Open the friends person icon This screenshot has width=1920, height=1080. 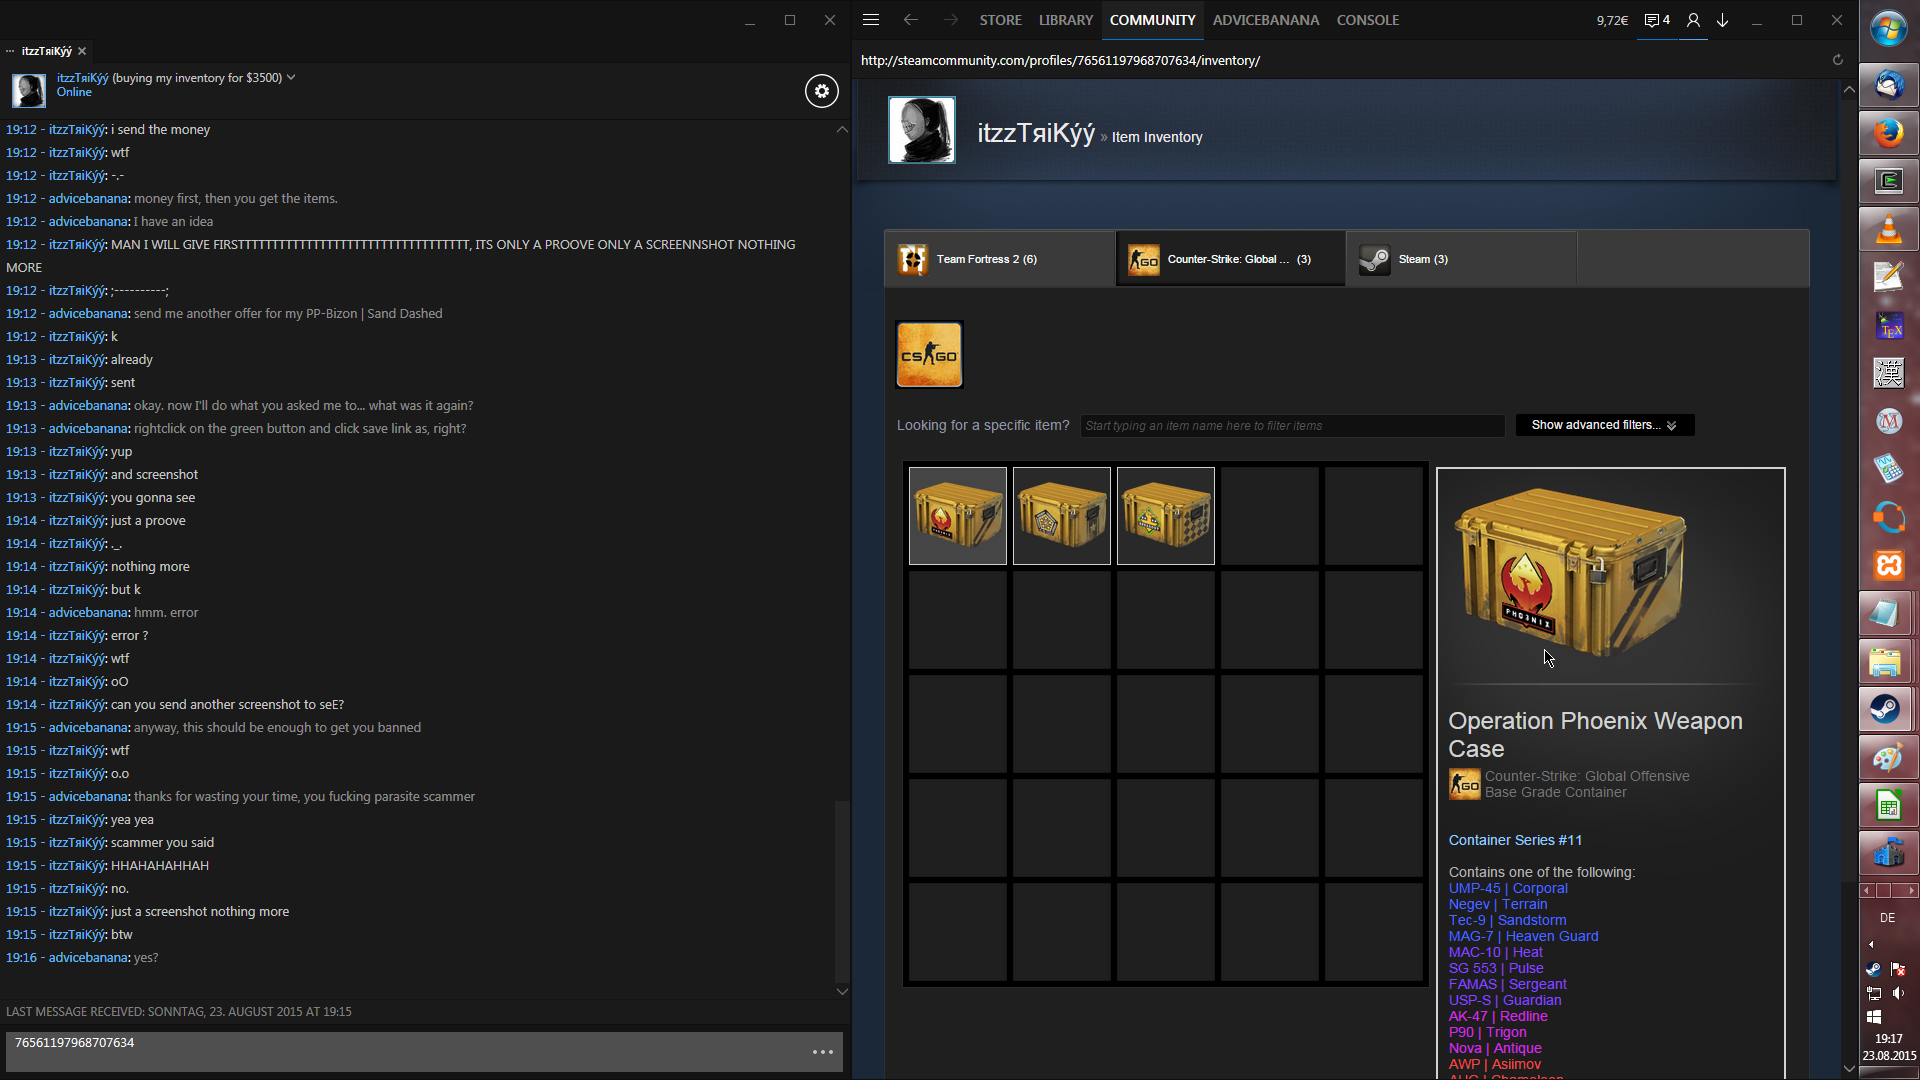(x=1693, y=20)
